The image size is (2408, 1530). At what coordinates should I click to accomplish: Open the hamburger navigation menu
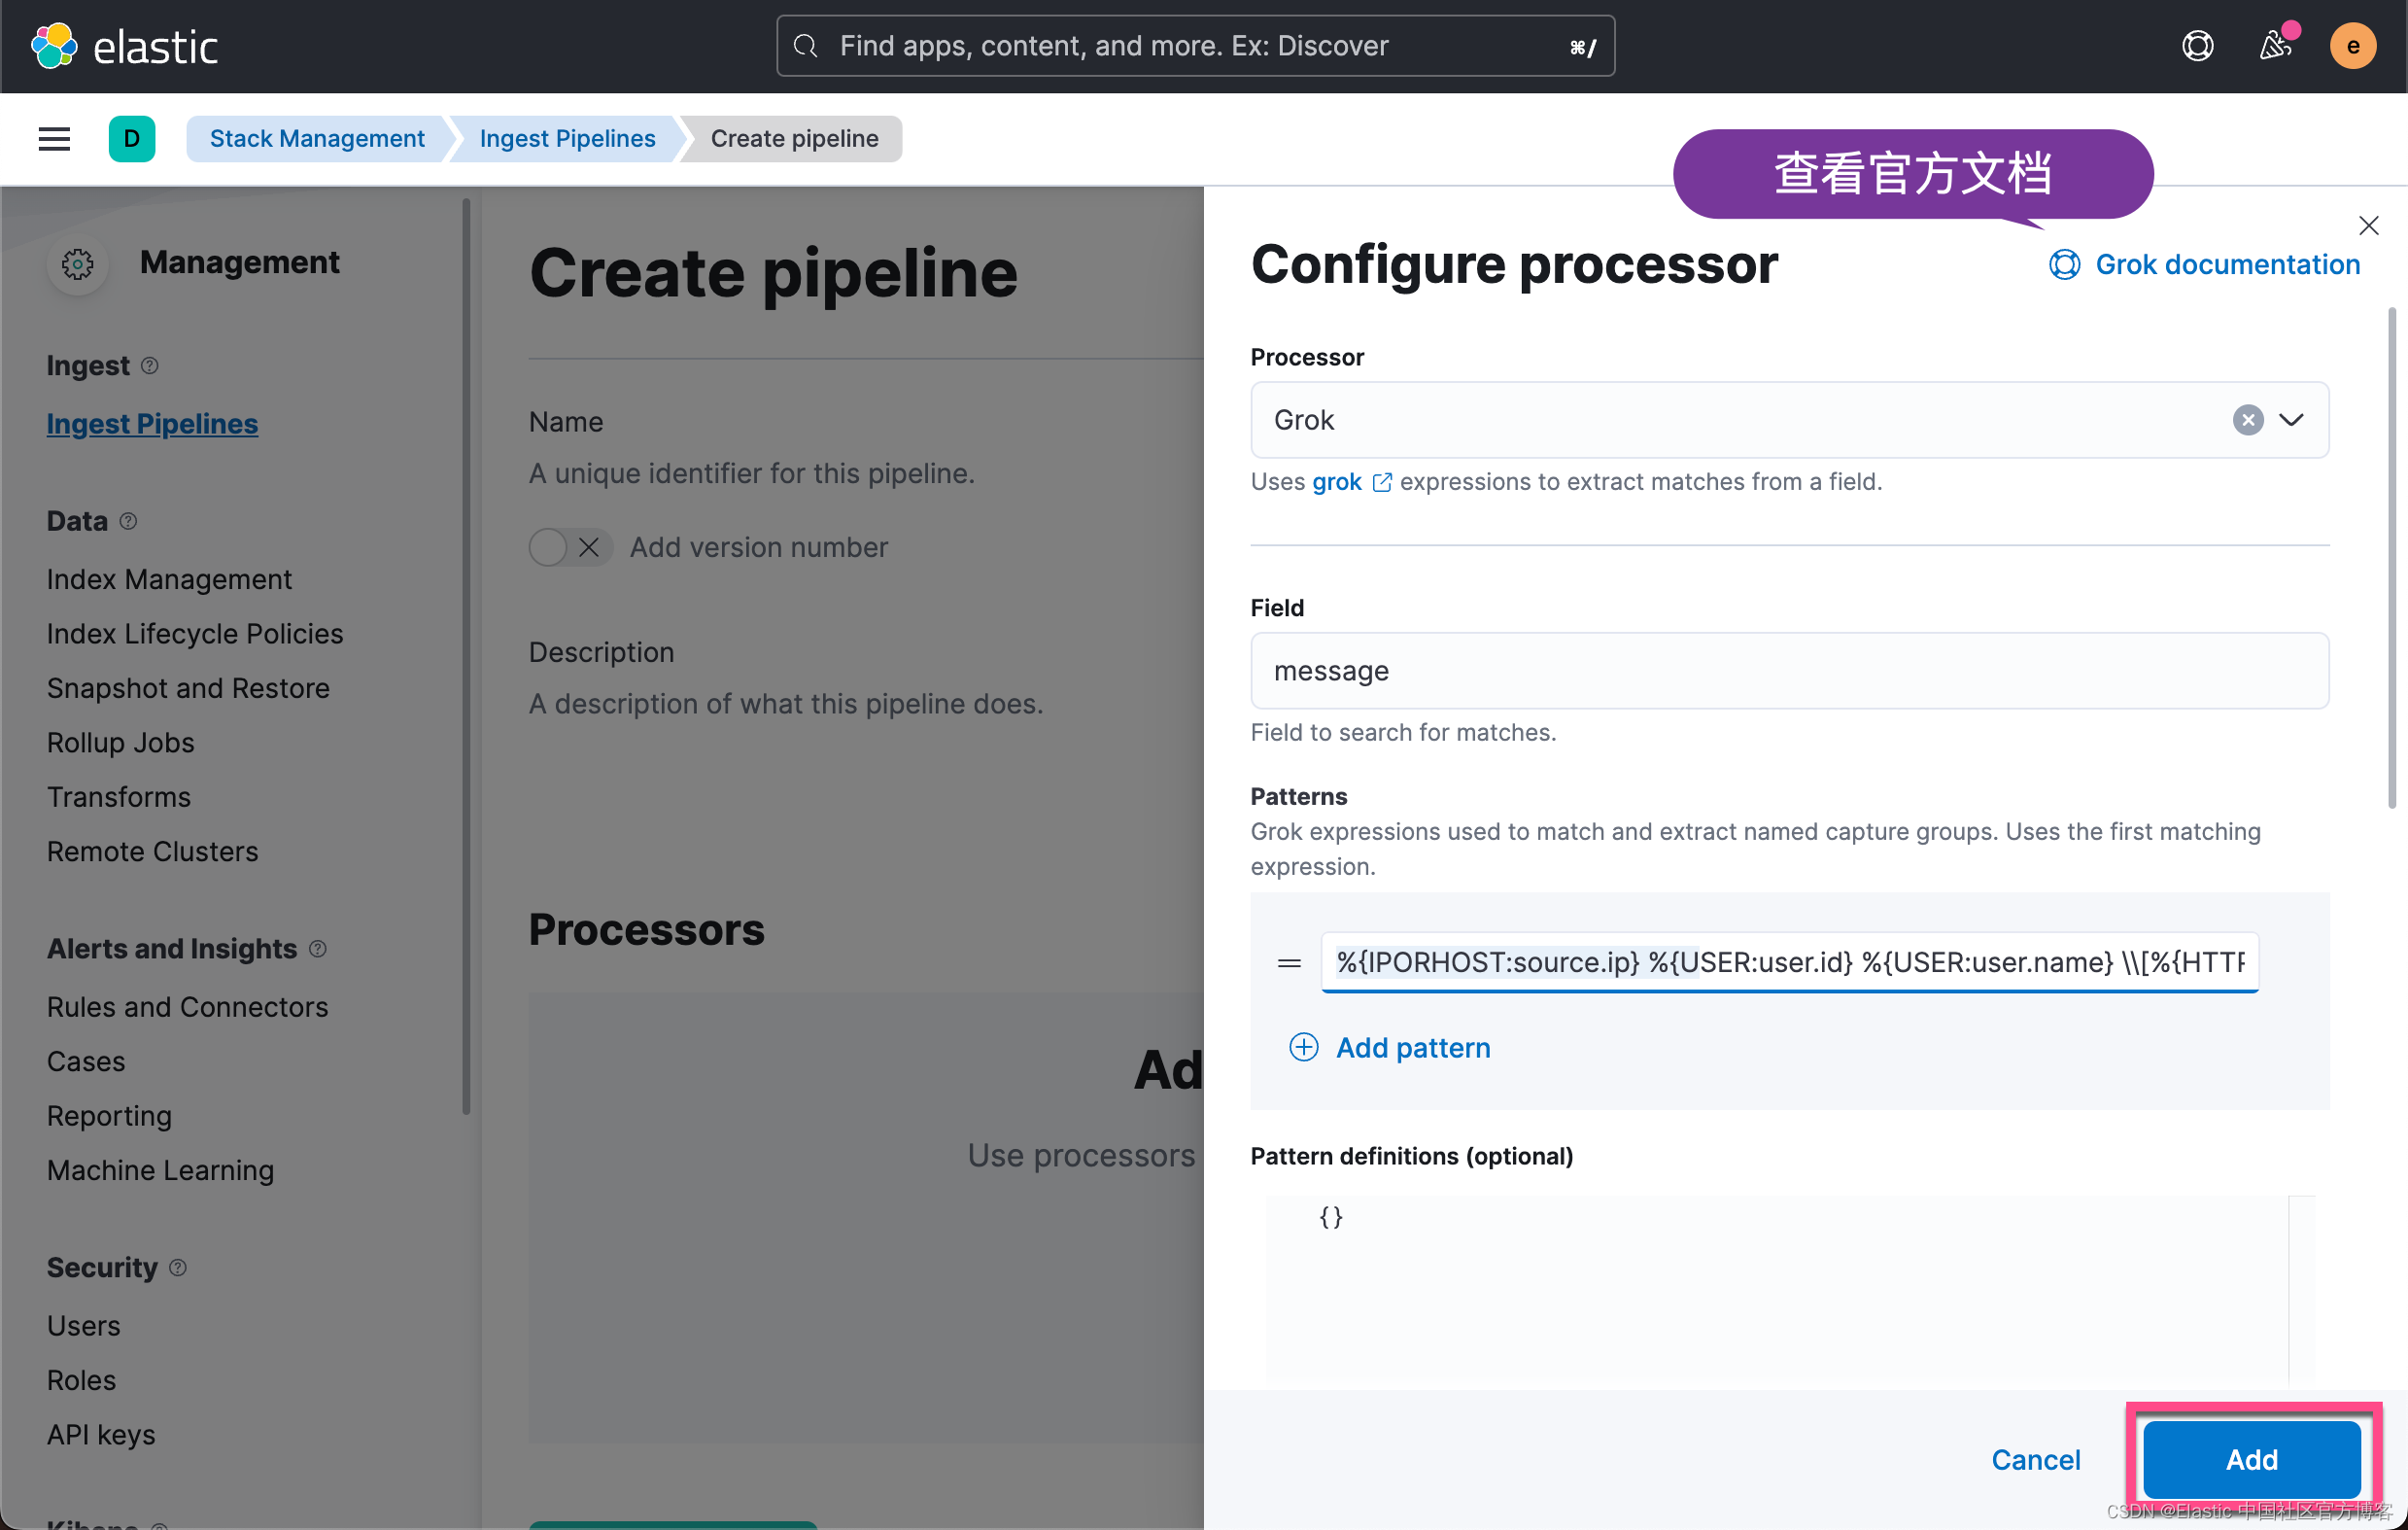tap(54, 139)
